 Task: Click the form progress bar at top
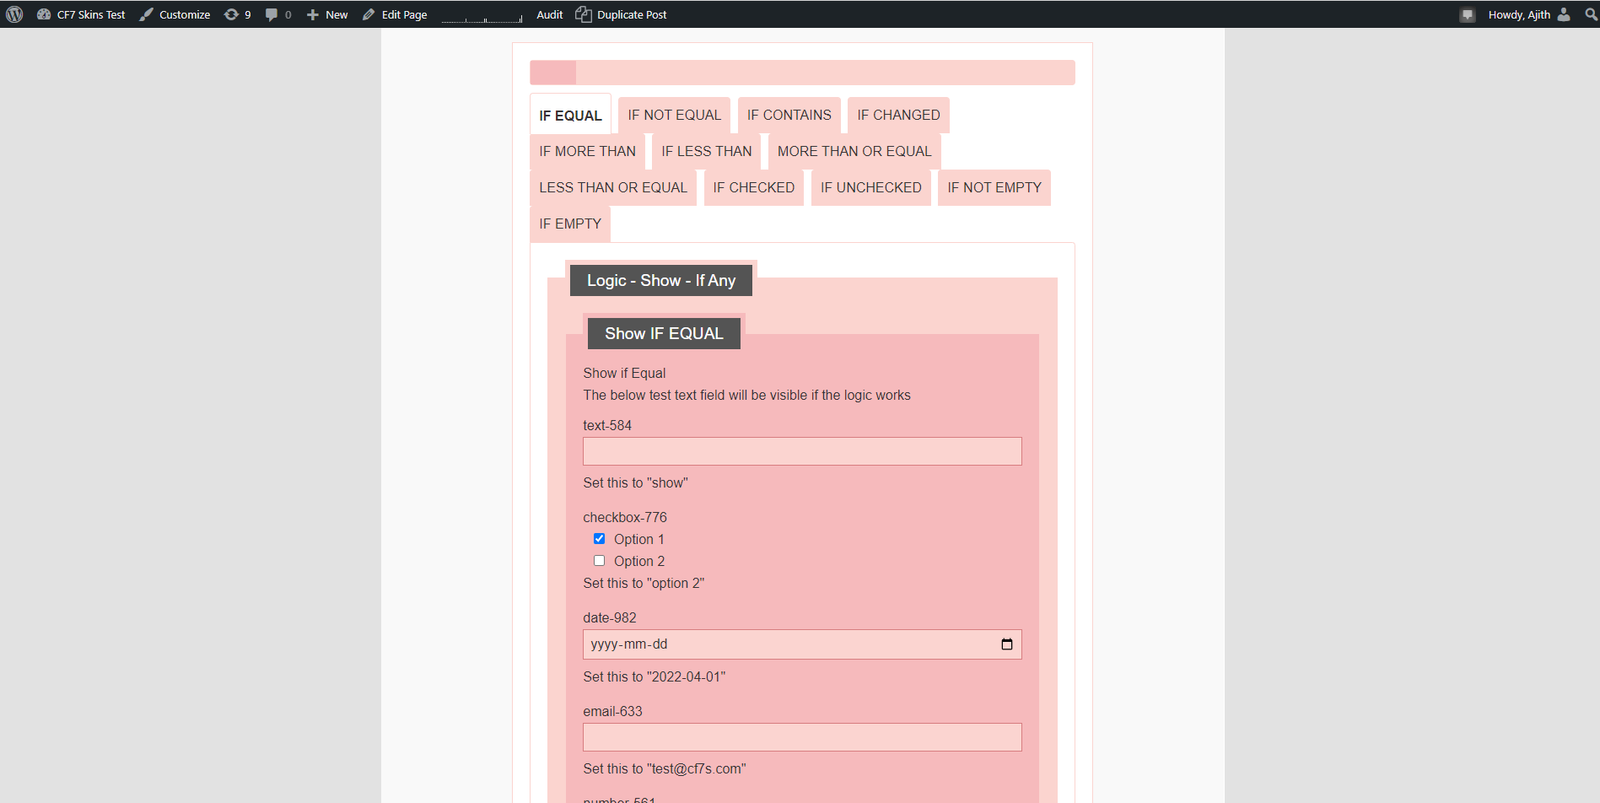802,72
